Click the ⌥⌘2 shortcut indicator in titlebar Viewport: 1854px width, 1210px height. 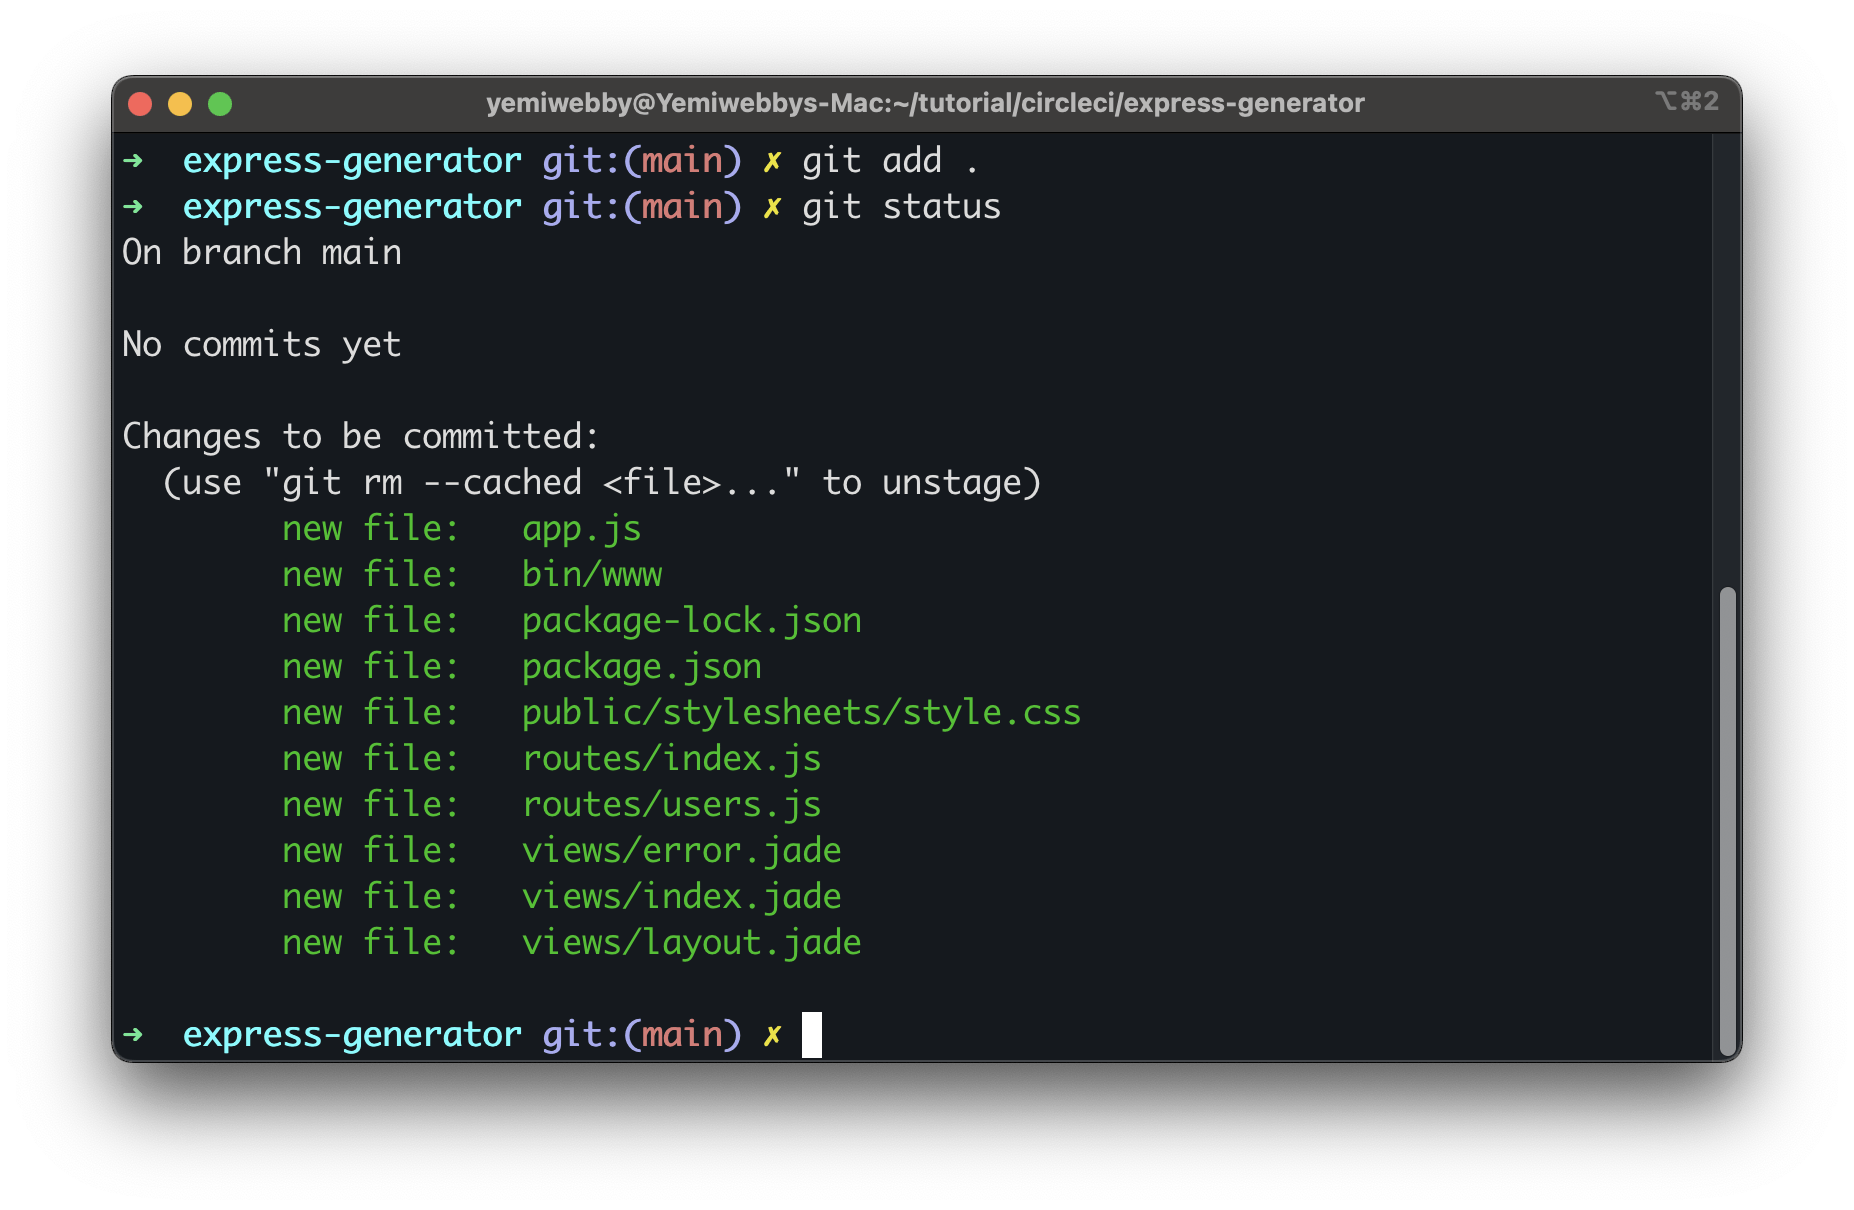1688,101
